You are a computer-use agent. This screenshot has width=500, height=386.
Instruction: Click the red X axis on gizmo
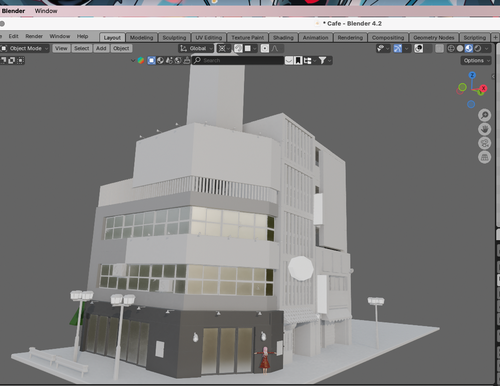(483, 88)
